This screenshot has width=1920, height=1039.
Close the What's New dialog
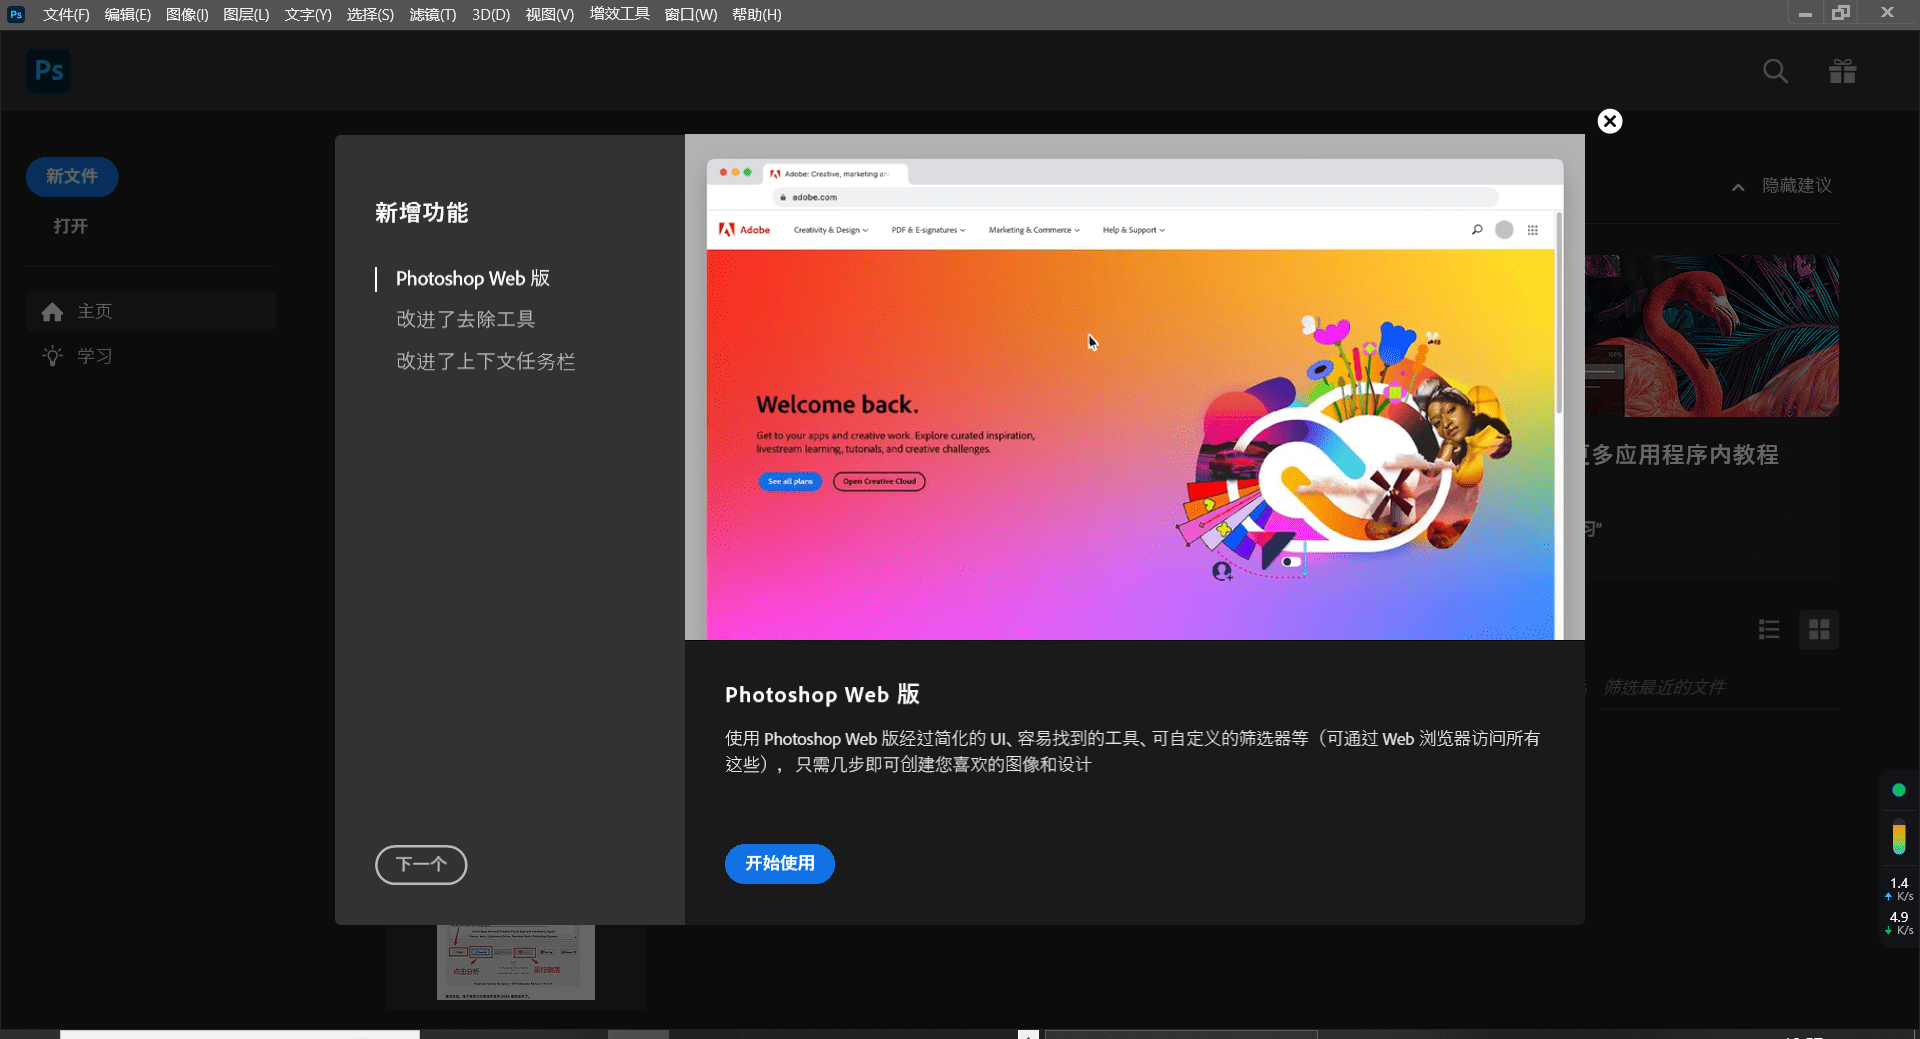[x=1609, y=121]
